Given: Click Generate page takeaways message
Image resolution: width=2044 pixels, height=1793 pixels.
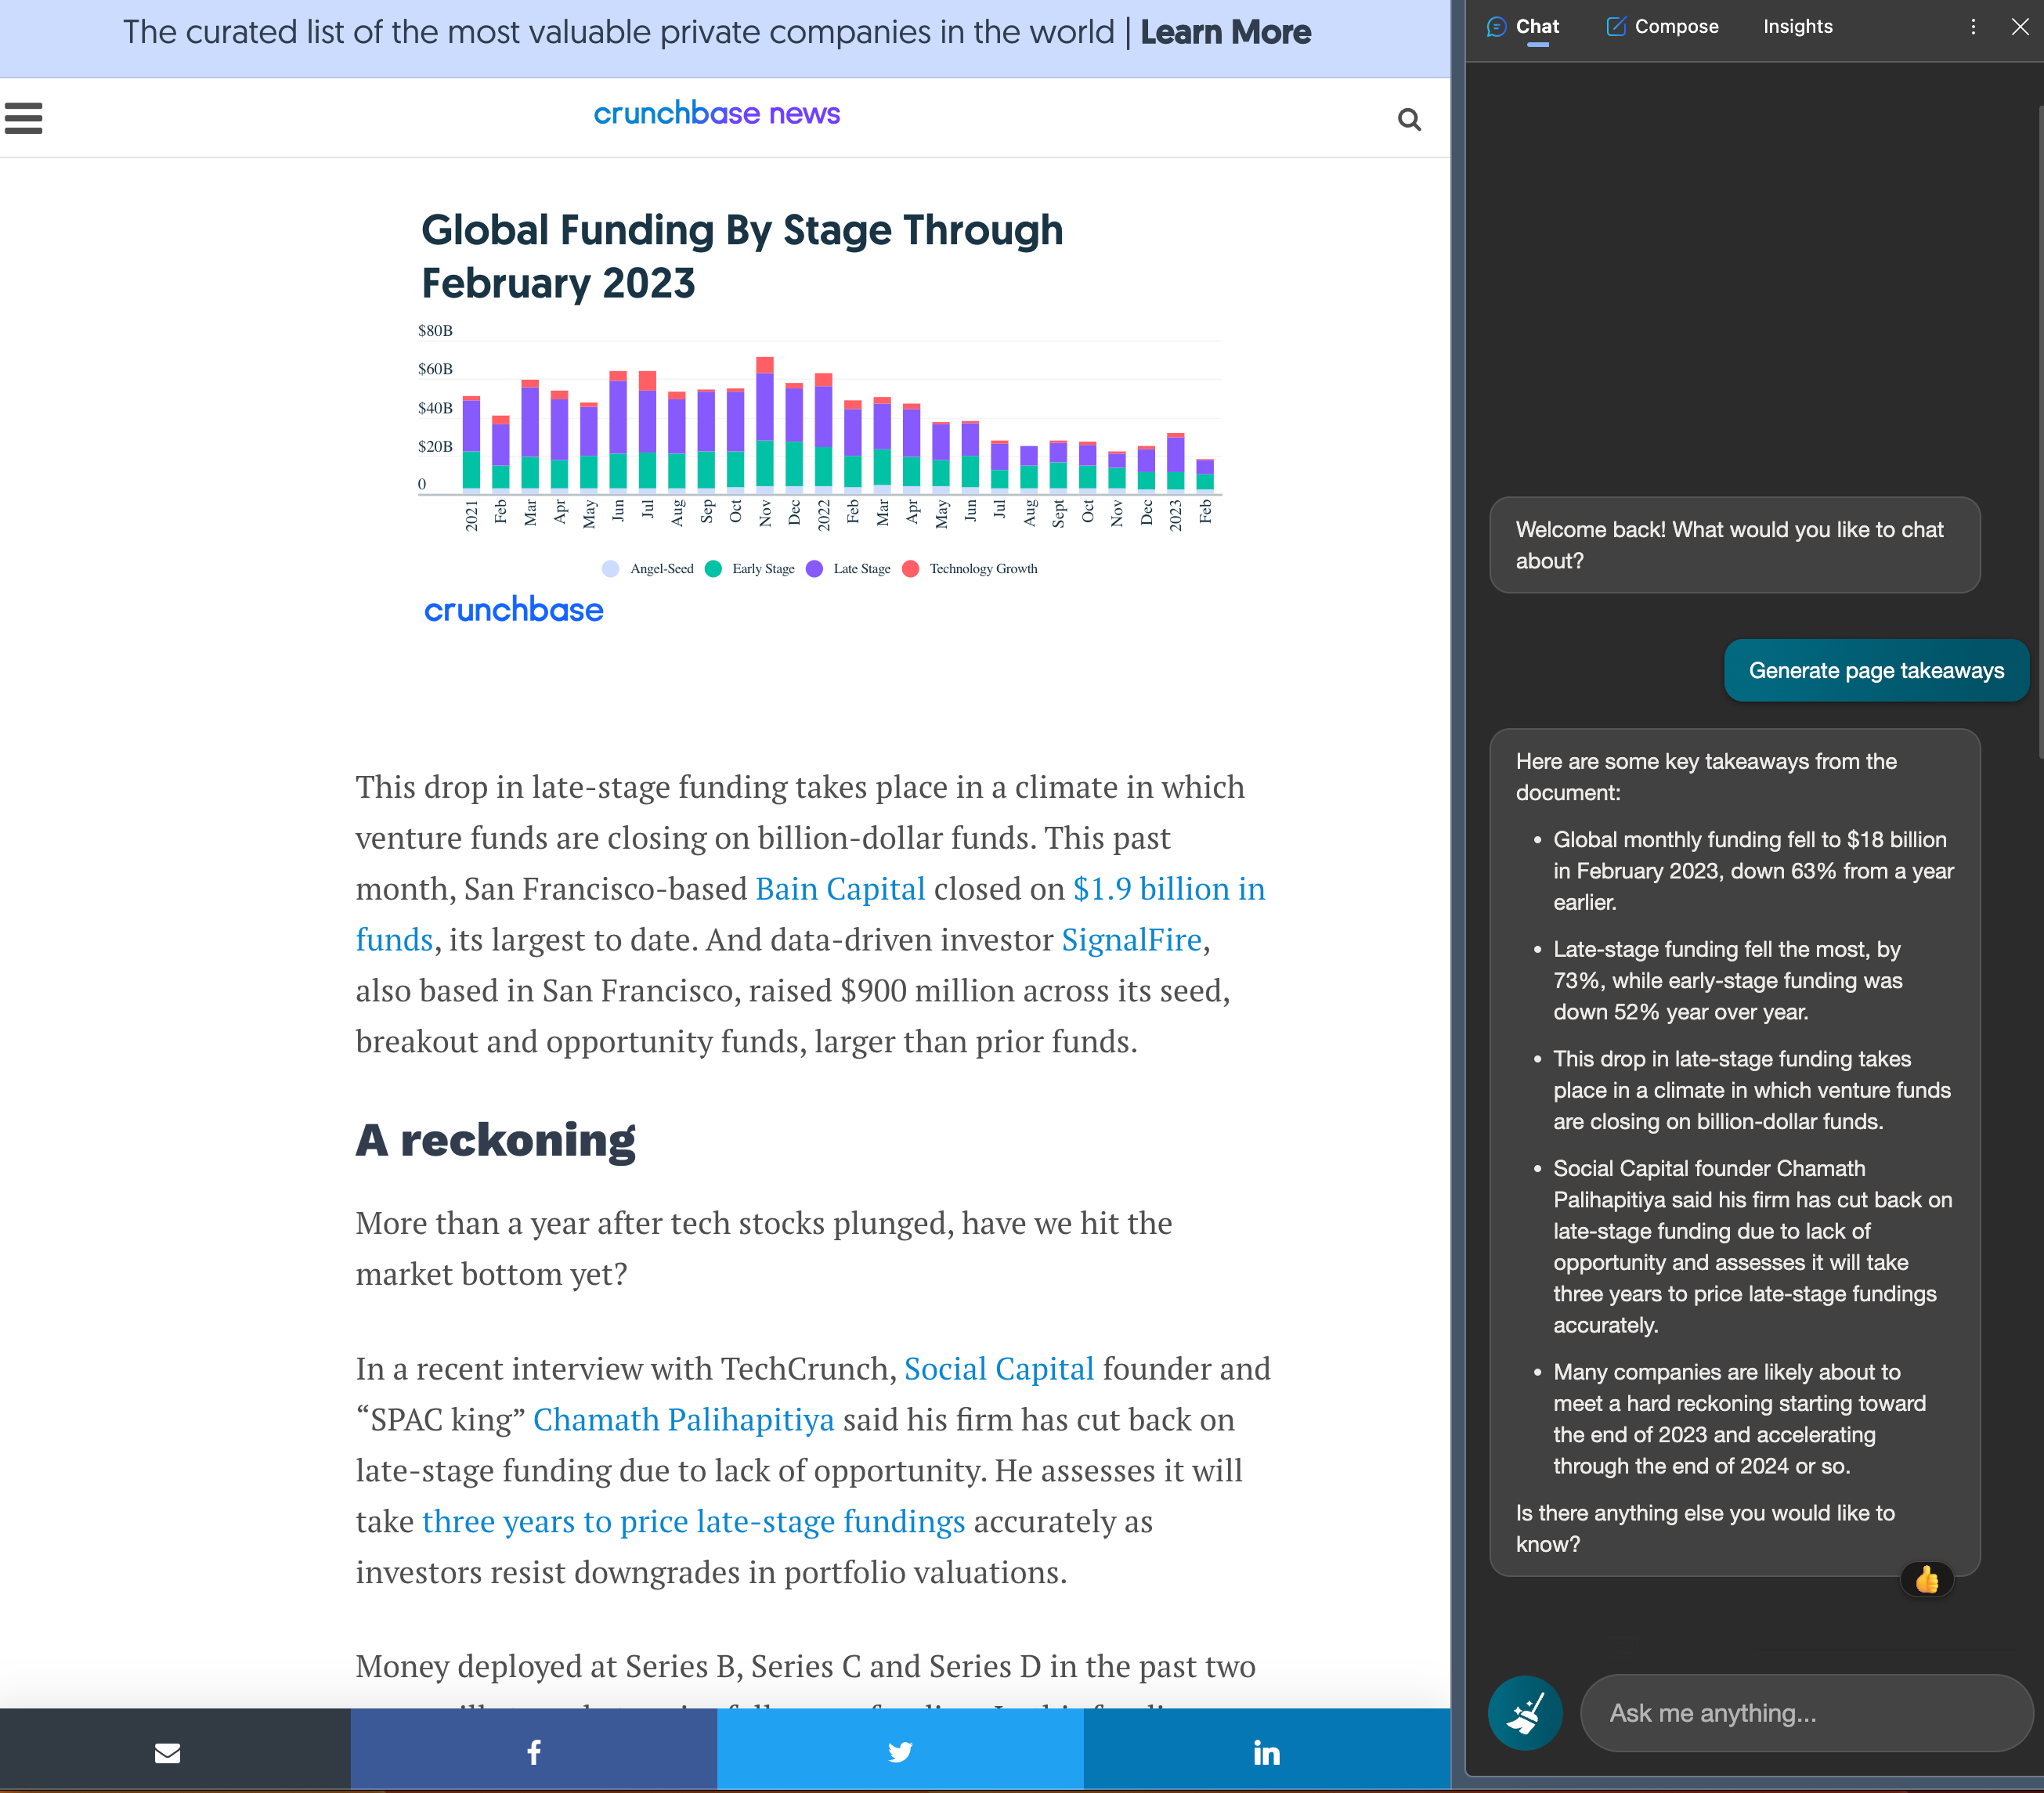Looking at the screenshot, I should tap(1876, 671).
